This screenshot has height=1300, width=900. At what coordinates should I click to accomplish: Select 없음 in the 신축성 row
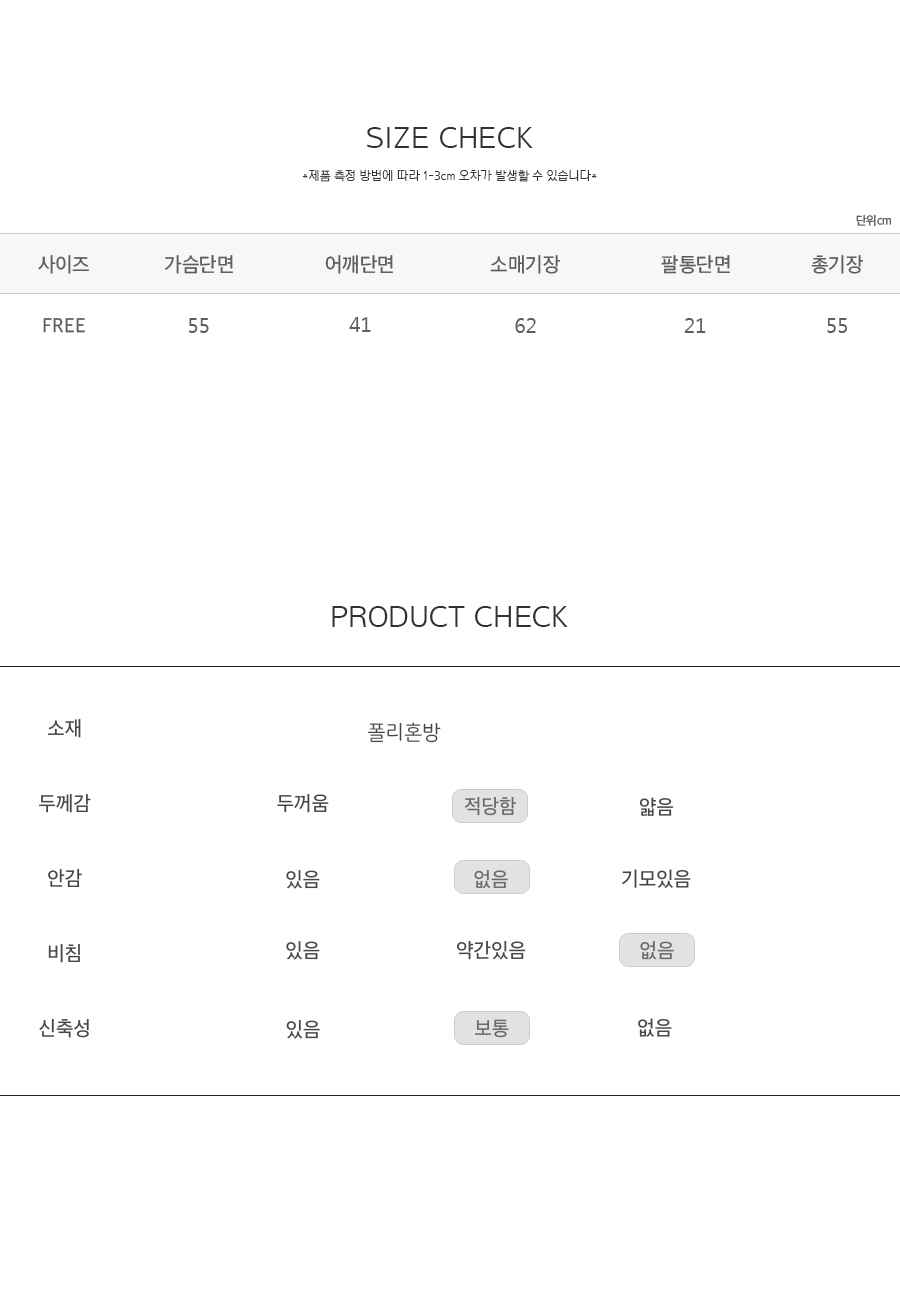click(655, 1028)
